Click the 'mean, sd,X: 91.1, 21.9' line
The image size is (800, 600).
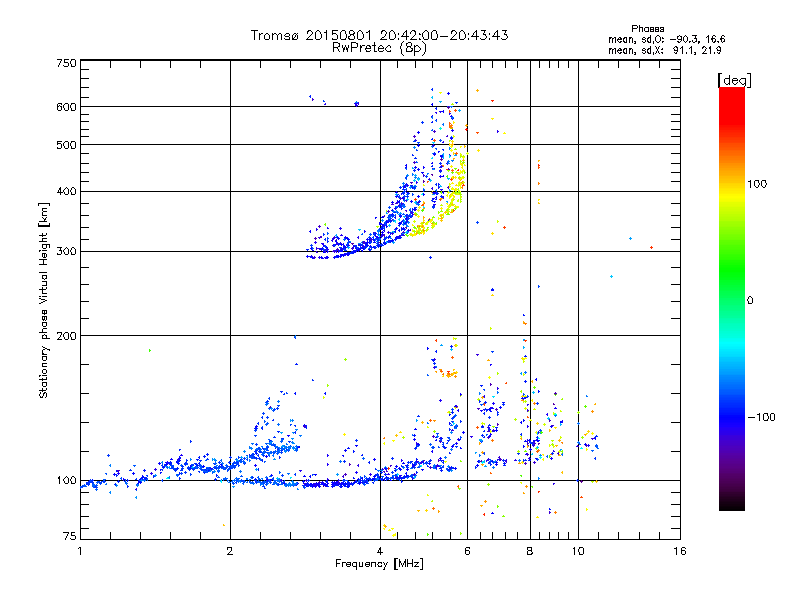(664, 51)
